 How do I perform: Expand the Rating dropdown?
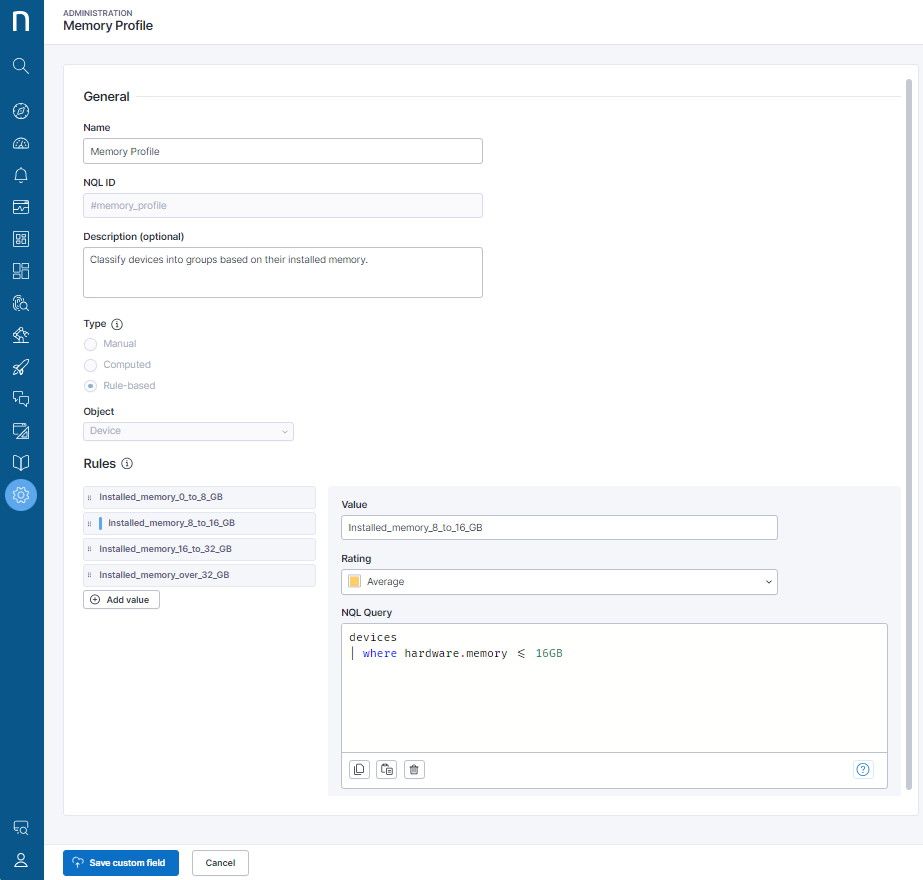[559, 582]
